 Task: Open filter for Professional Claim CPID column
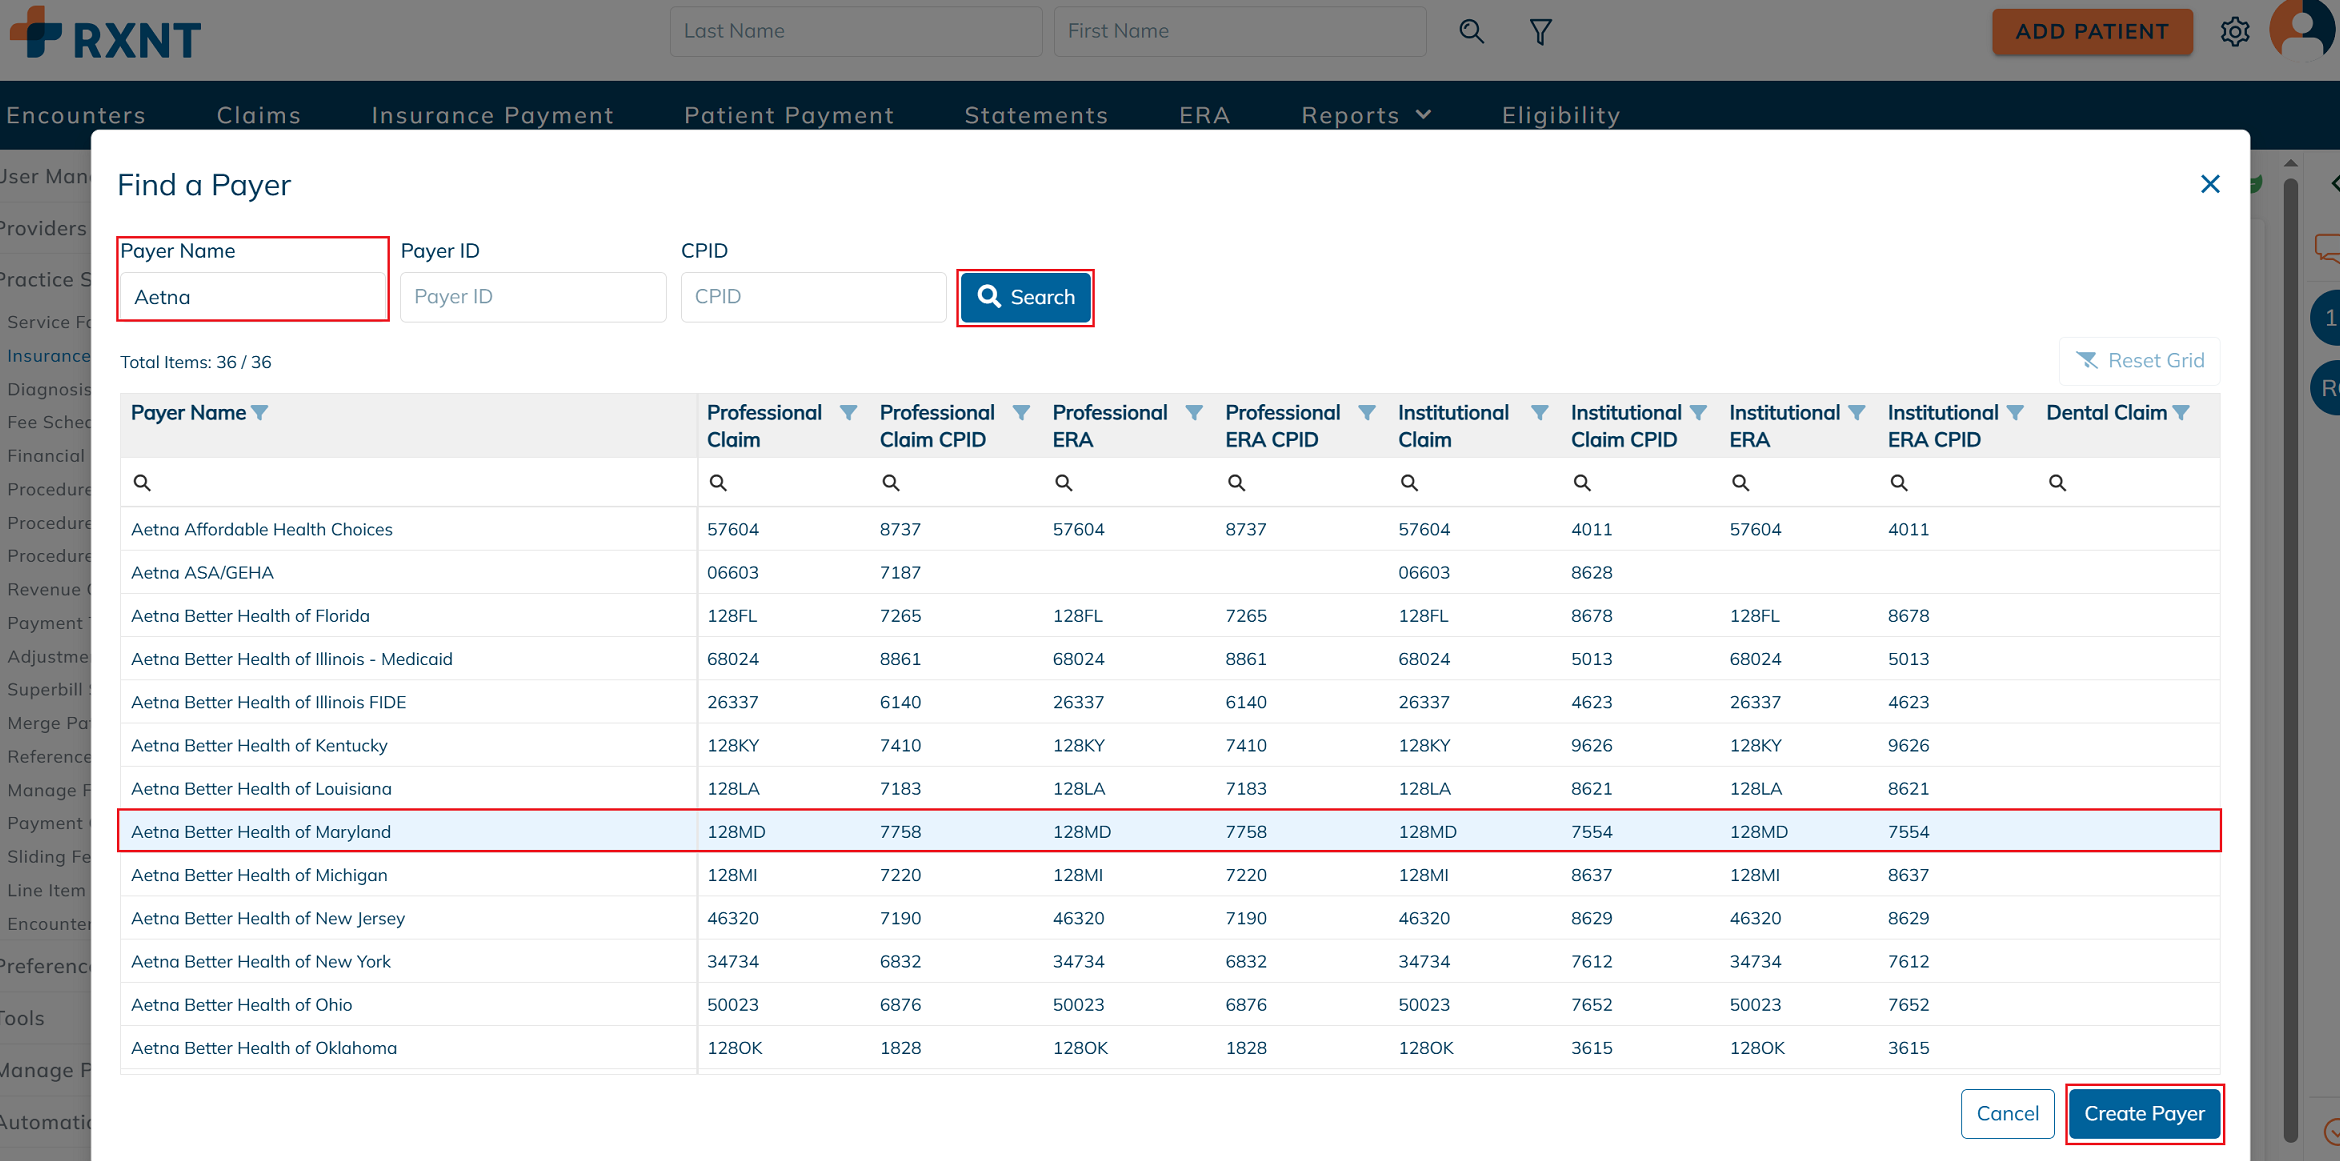(1021, 413)
